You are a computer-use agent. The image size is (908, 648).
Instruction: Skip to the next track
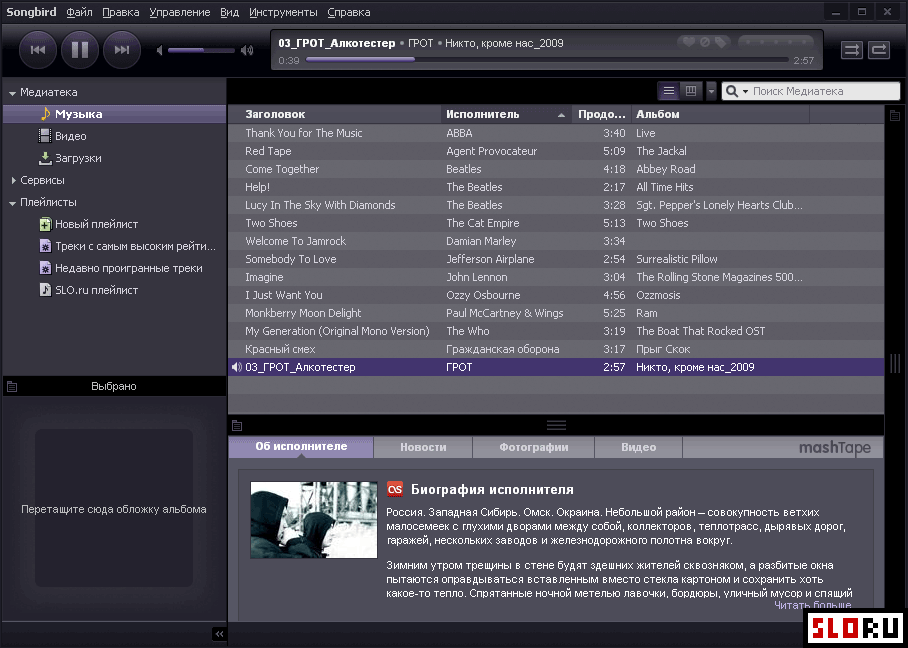click(122, 49)
